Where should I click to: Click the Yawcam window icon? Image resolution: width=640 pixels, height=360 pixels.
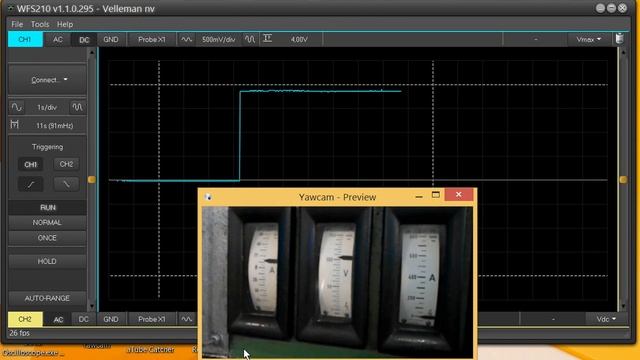pos(208,197)
